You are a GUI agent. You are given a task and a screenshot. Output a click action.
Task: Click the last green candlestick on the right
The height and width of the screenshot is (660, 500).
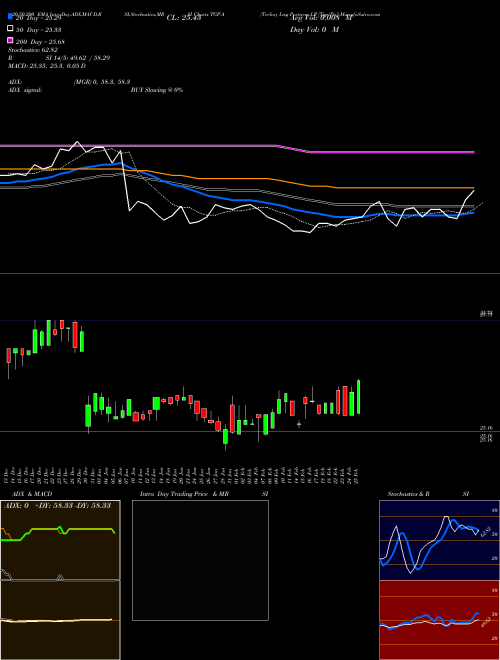click(x=359, y=397)
